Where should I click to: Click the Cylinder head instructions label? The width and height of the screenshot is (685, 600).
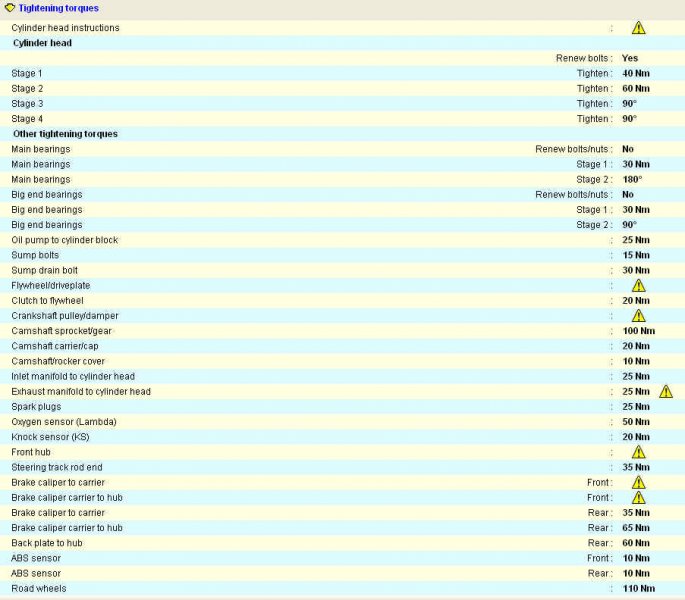click(65, 28)
